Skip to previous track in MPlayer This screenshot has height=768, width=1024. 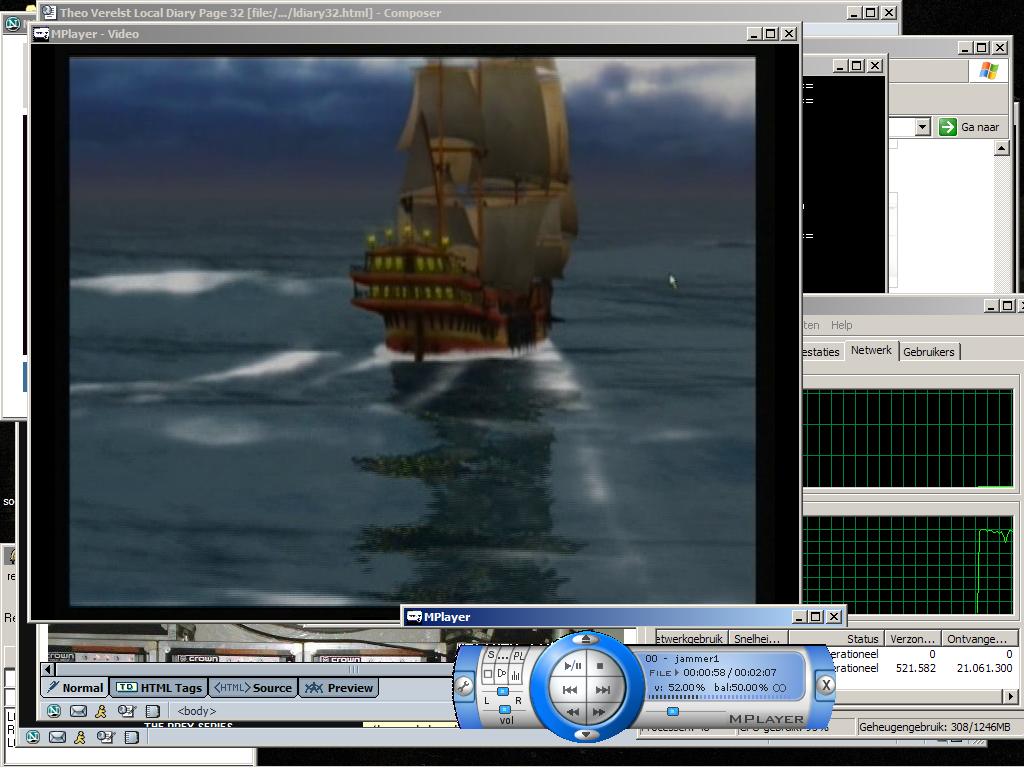click(x=570, y=690)
